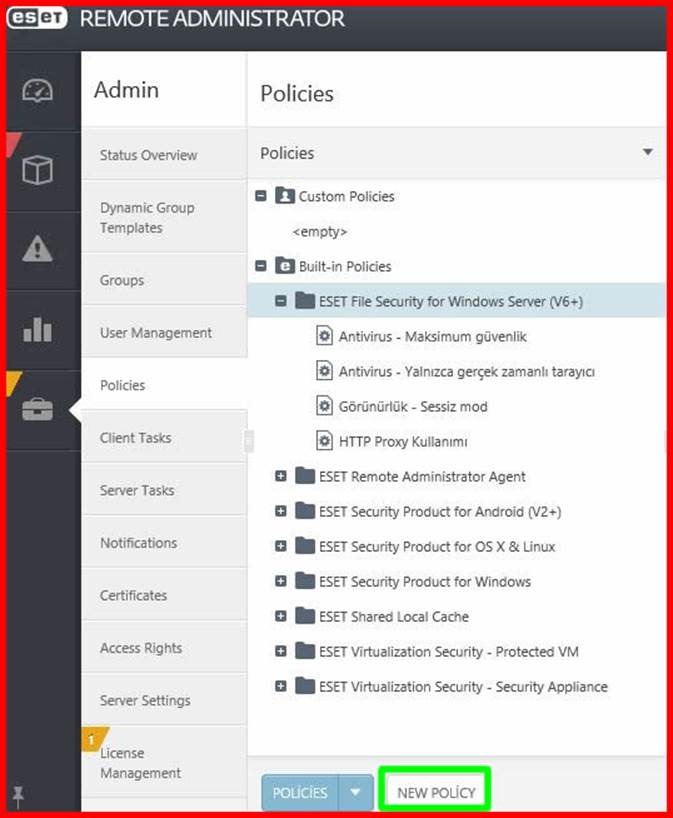Viewport: 673px width, 818px height.
Task: Expand ESET Security Product for Android node
Action: pos(281,511)
